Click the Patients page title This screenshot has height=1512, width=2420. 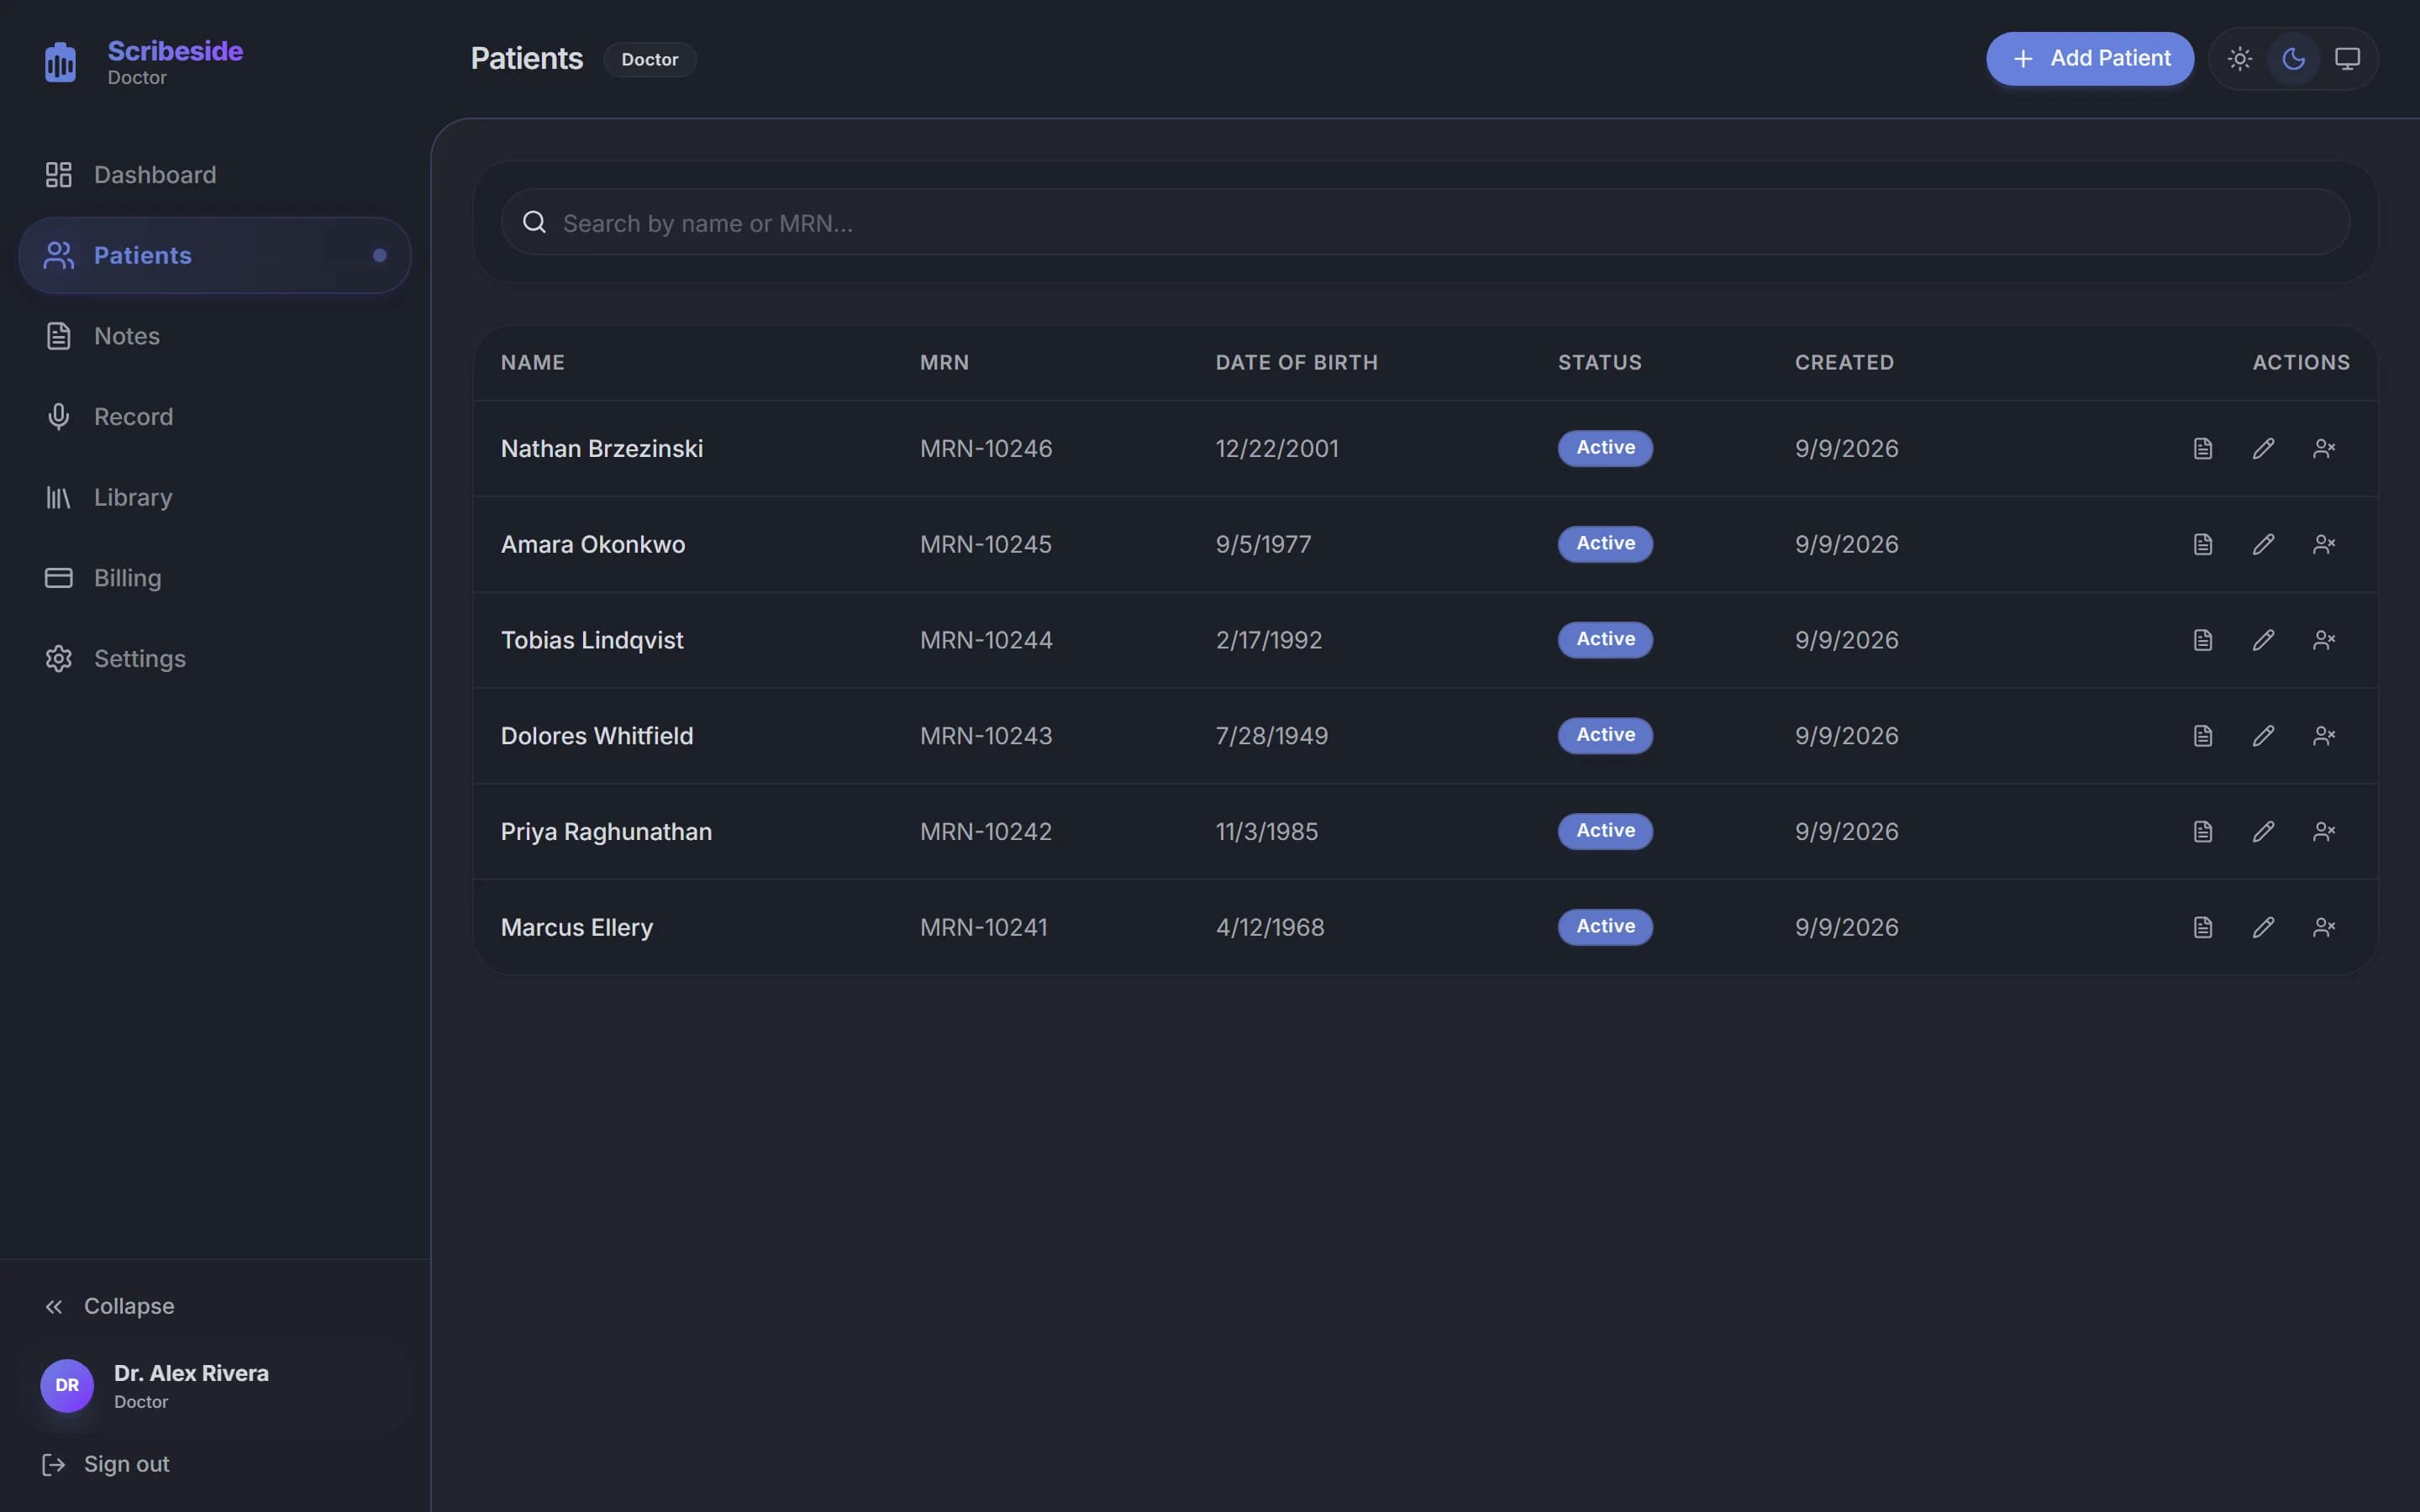pos(527,59)
